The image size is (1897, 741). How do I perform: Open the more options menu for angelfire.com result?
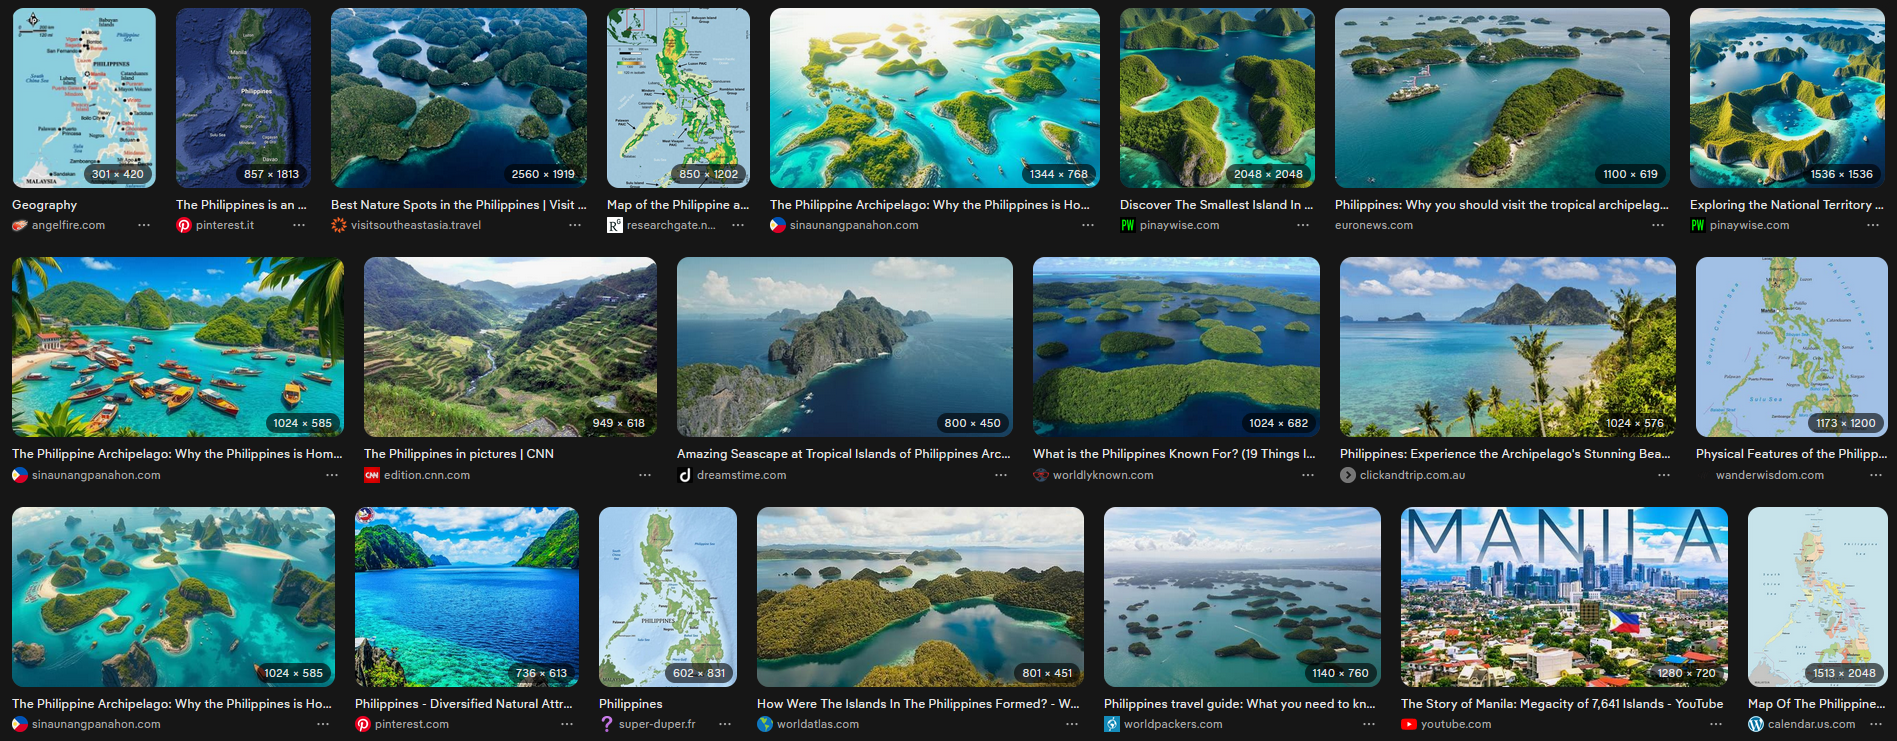click(x=144, y=226)
